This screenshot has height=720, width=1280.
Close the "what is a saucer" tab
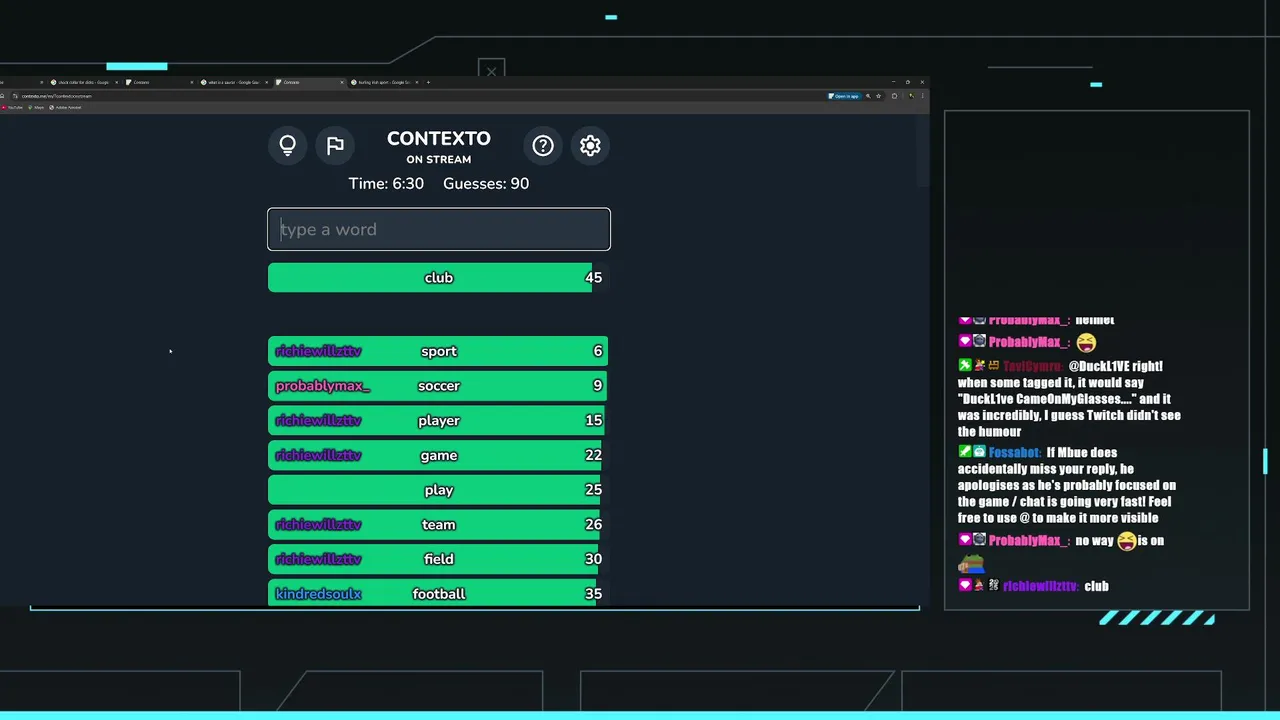(x=267, y=82)
